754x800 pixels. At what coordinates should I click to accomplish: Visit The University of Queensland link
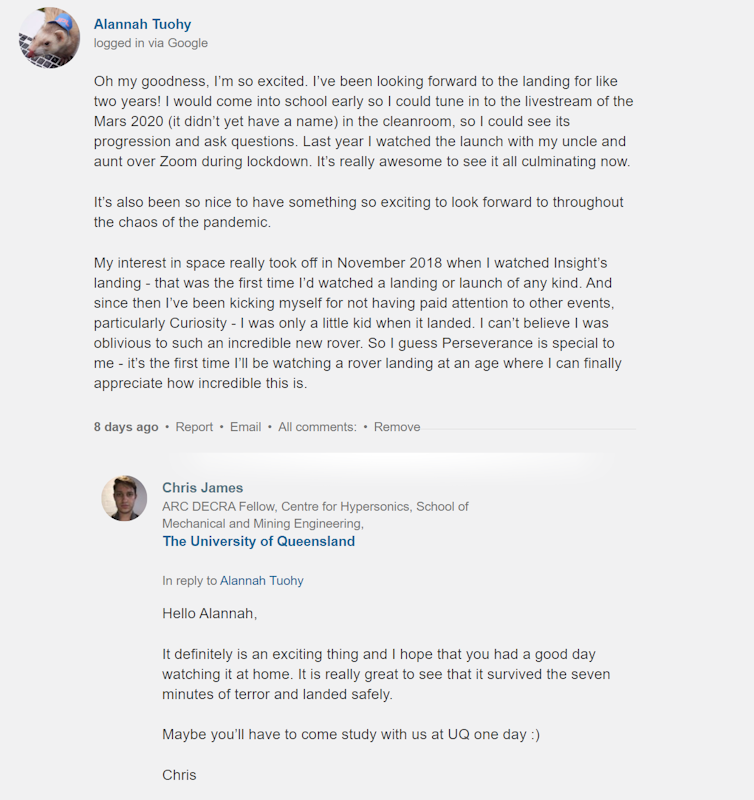pyautogui.click(x=259, y=541)
